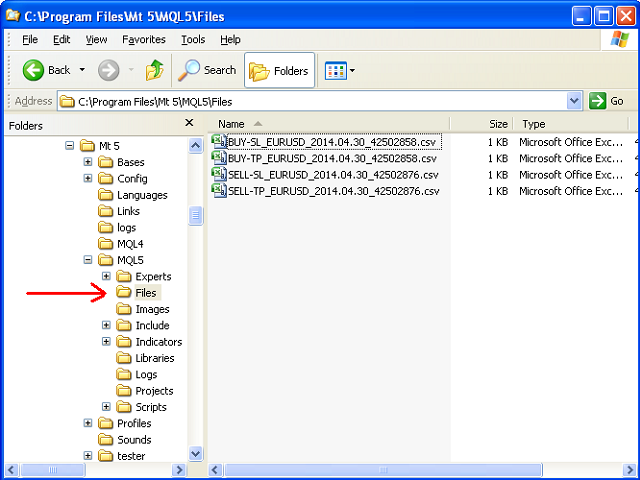Click the address bar path field

312,101
